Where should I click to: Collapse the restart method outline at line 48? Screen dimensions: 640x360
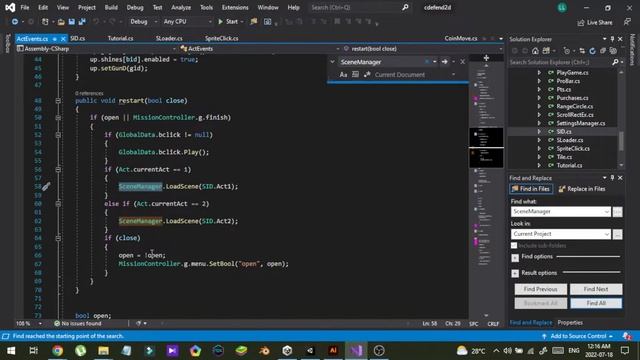pyautogui.click(x=58, y=100)
